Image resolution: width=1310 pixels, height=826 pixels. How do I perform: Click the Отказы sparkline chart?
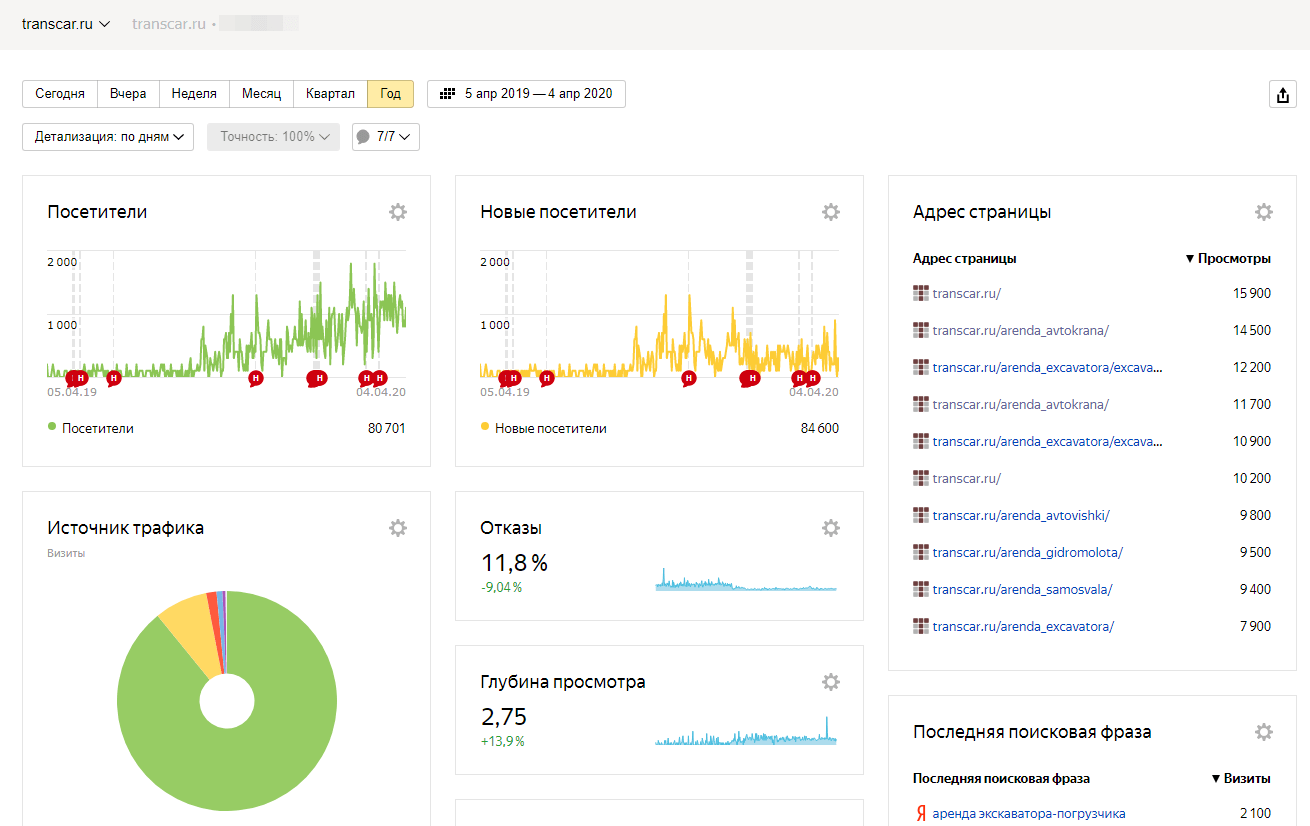click(746, 580)
